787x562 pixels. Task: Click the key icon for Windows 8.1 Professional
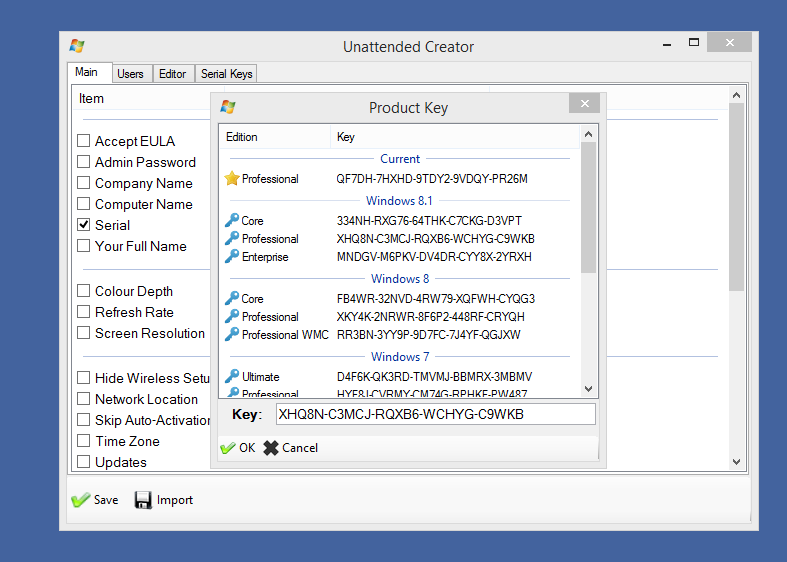[x=231, y=238]
